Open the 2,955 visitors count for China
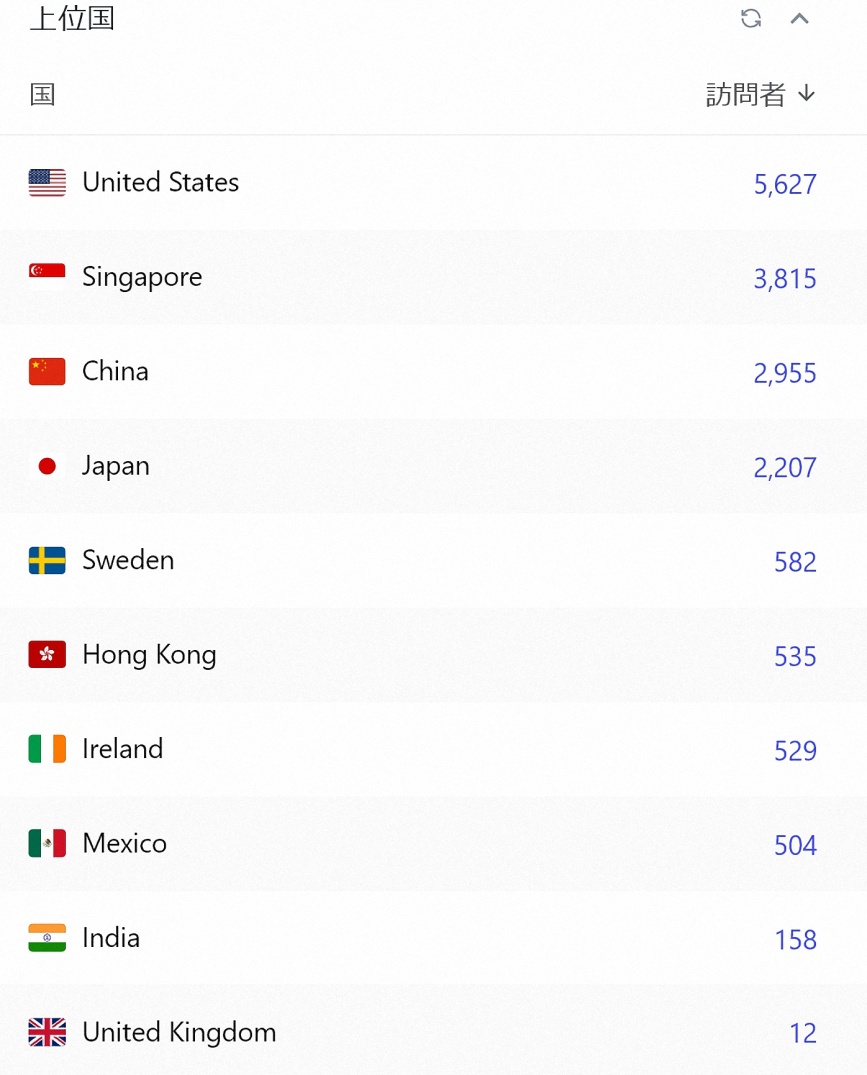 tap(785, 374)
